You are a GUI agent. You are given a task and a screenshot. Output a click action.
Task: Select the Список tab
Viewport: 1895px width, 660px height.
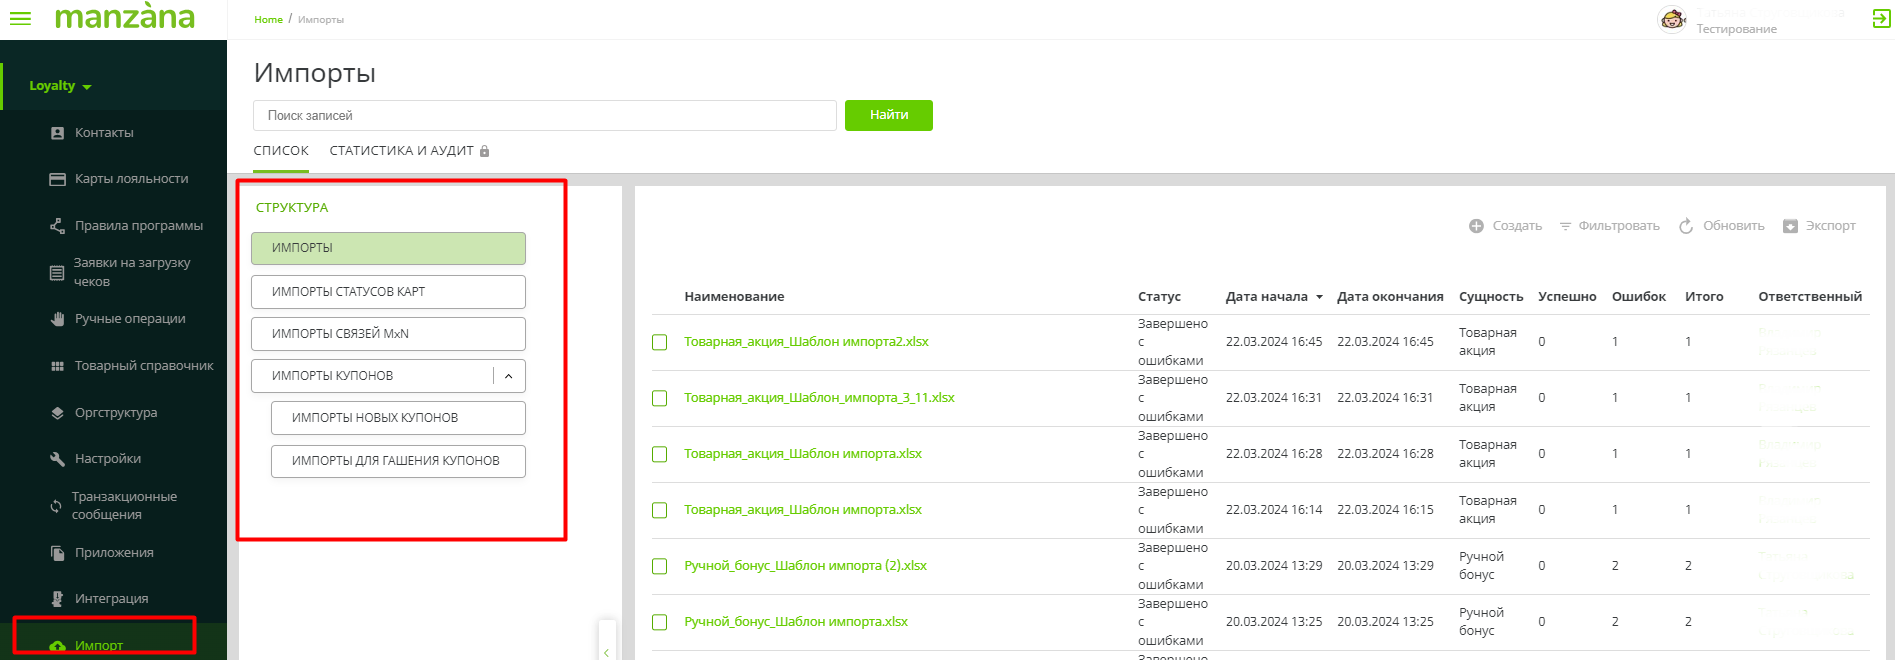tap(281, 151)
